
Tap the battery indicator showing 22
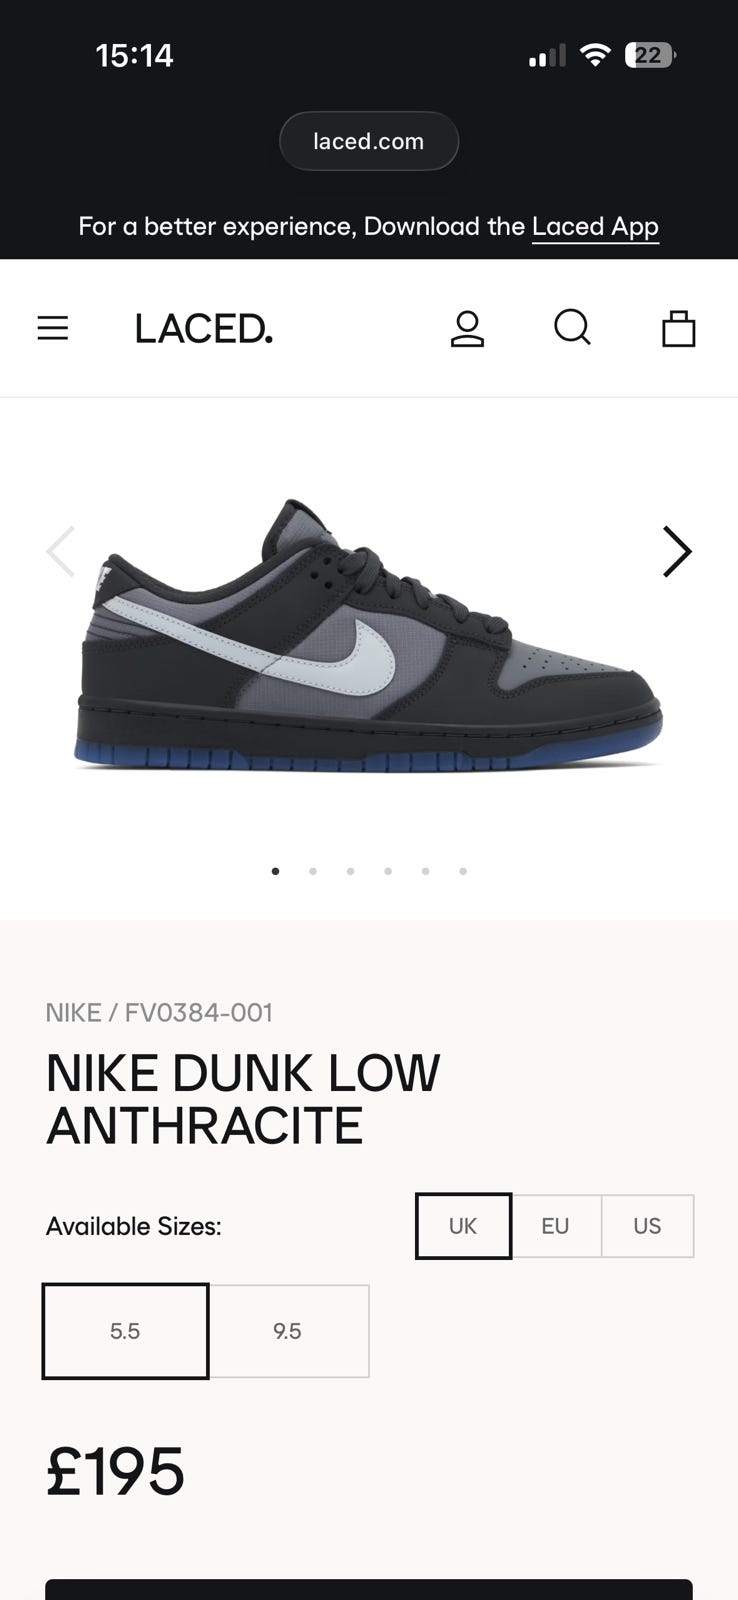pos(650,55)
